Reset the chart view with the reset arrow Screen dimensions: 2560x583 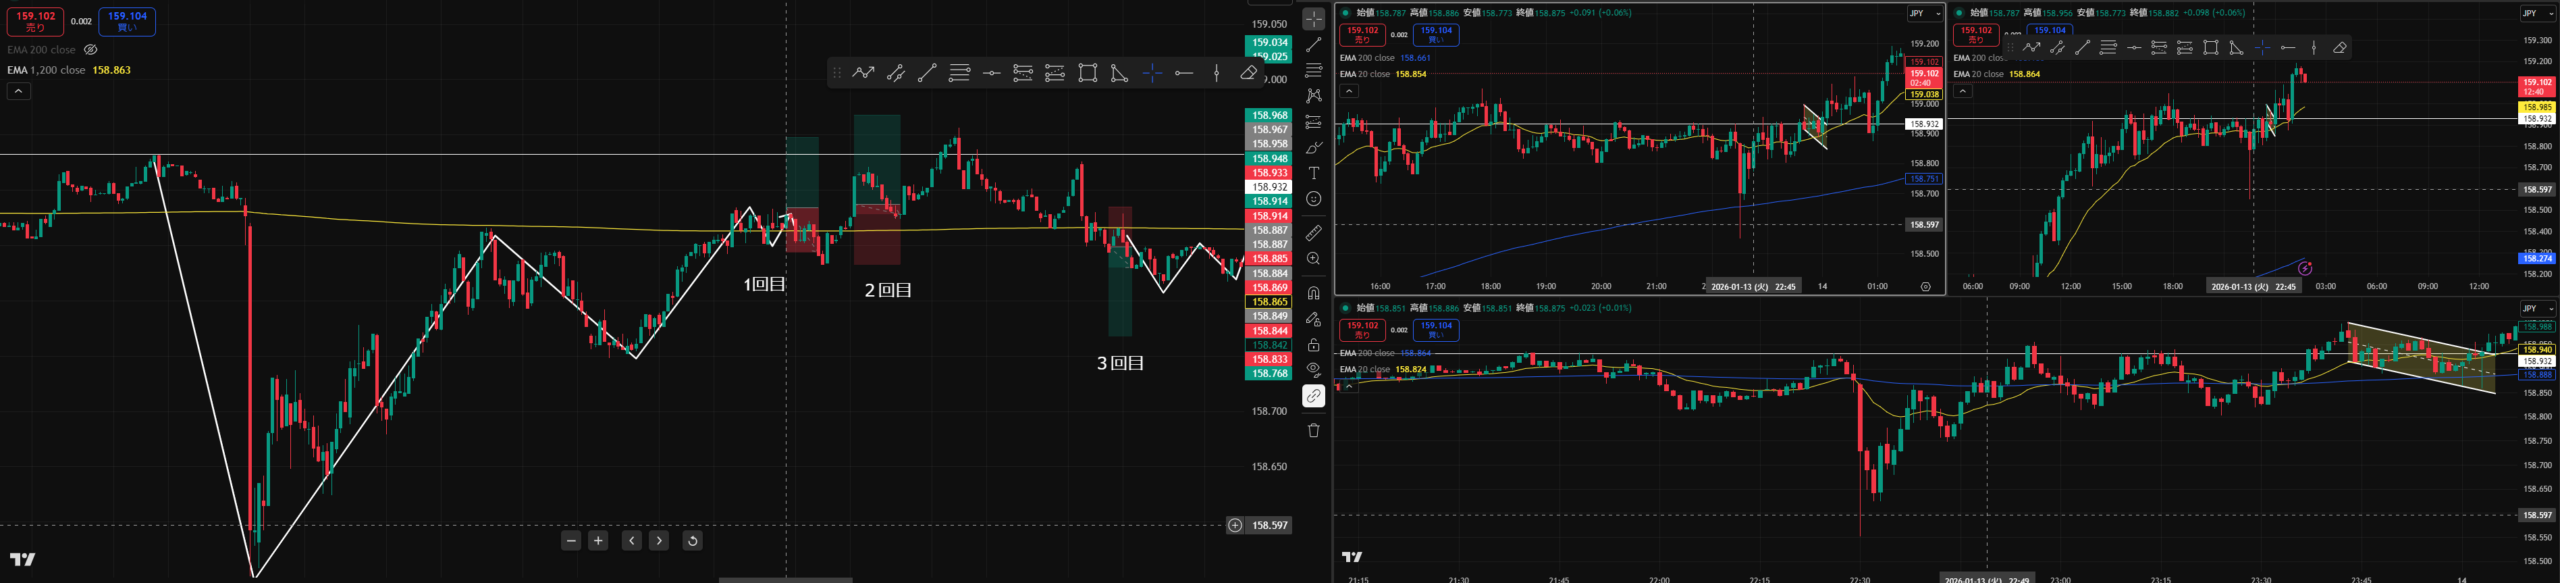coord(692,541)
